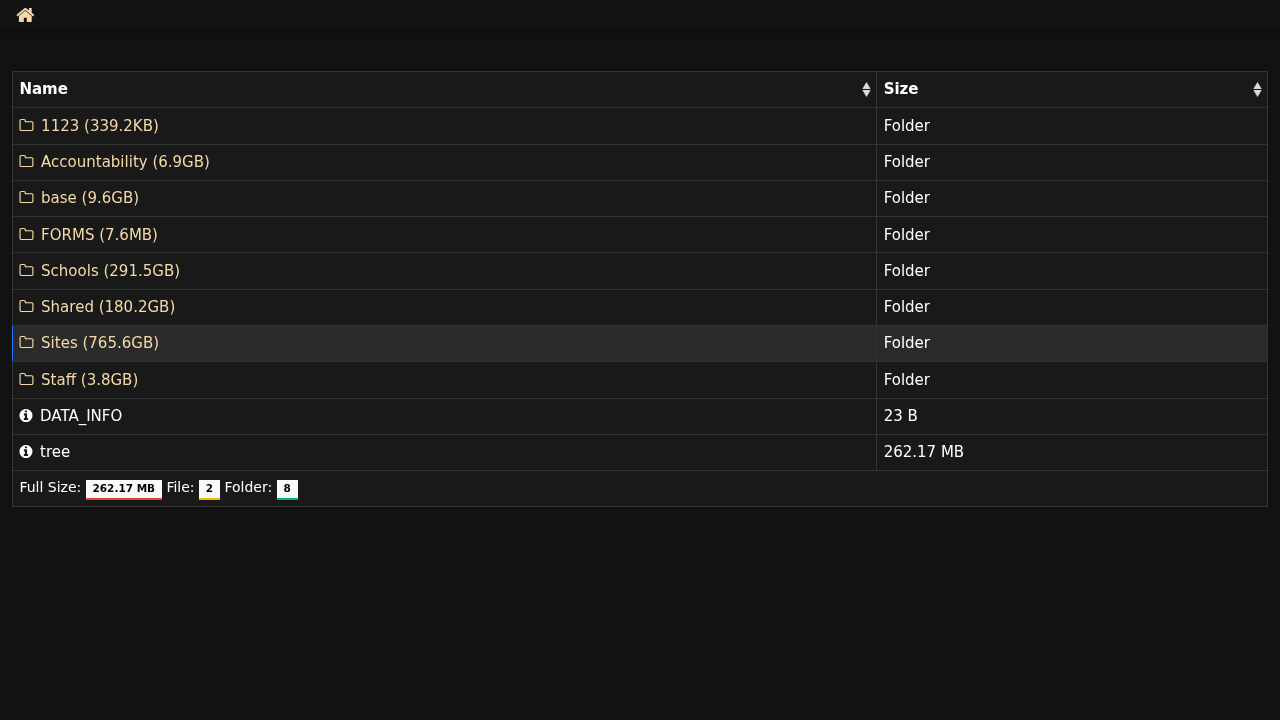The width and height of the screenshot is (1280, 720).
Task: Click the Folder count badge showing 8
Action: coord(287,489)
